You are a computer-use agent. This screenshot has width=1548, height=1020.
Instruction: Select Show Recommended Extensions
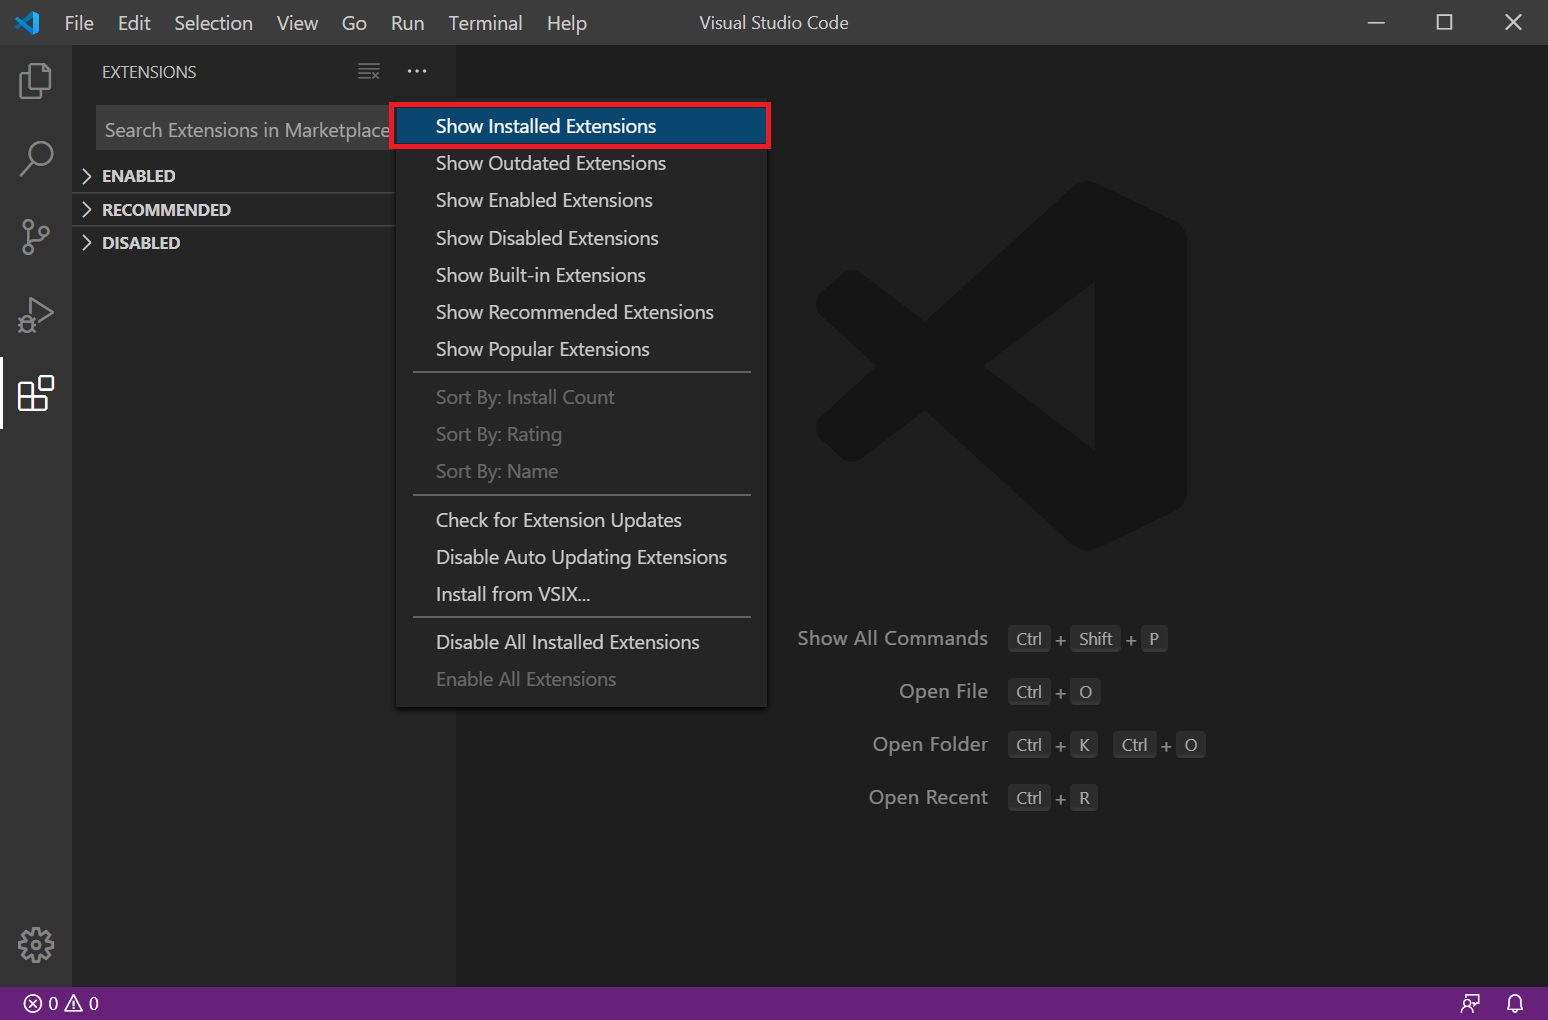581,312
